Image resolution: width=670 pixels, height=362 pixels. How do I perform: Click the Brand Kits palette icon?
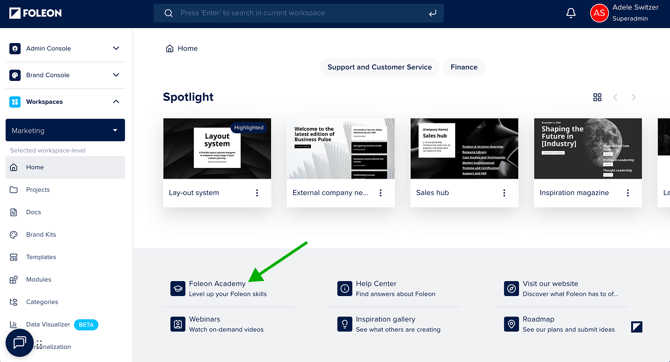(x=14, y=234)
